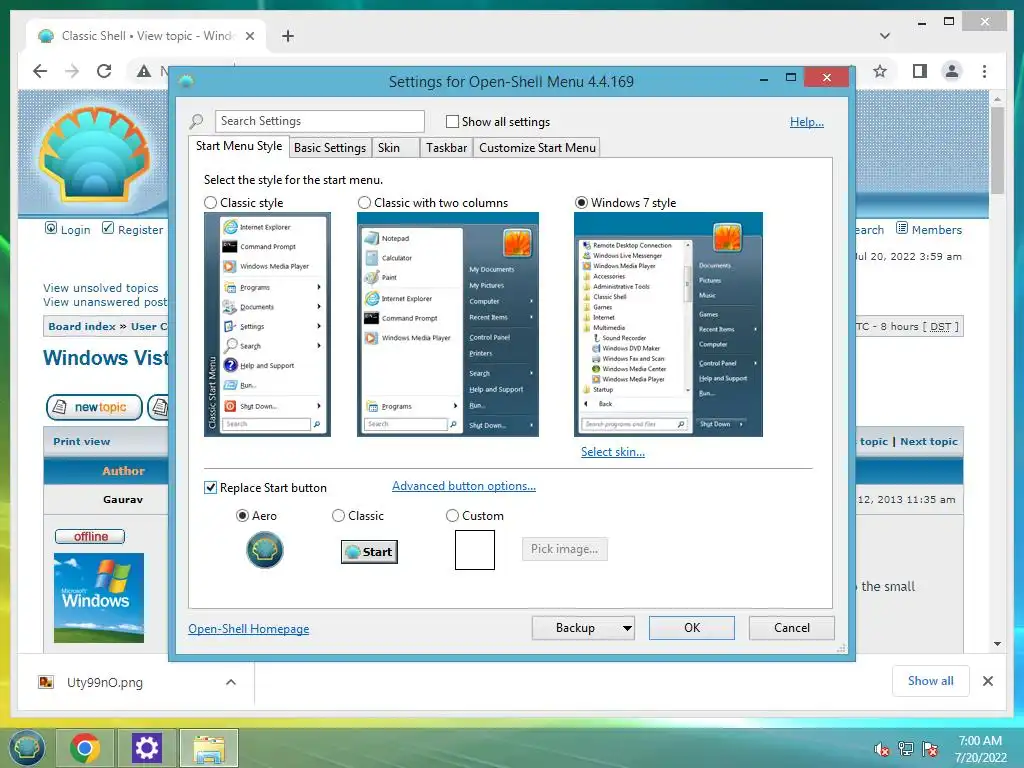Open the Taskbar tab
The height and width of the screenshot is (768, 1024).
pyautogui.click(x=447, y=148)
